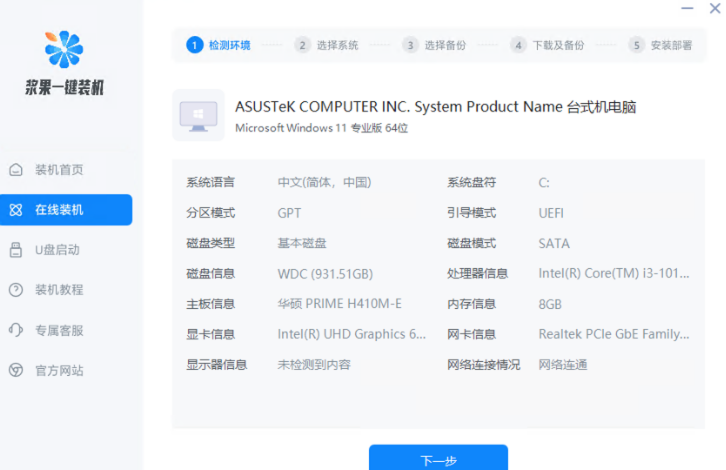
Task: Click the C: system drive value
Action: click(544, 183)
